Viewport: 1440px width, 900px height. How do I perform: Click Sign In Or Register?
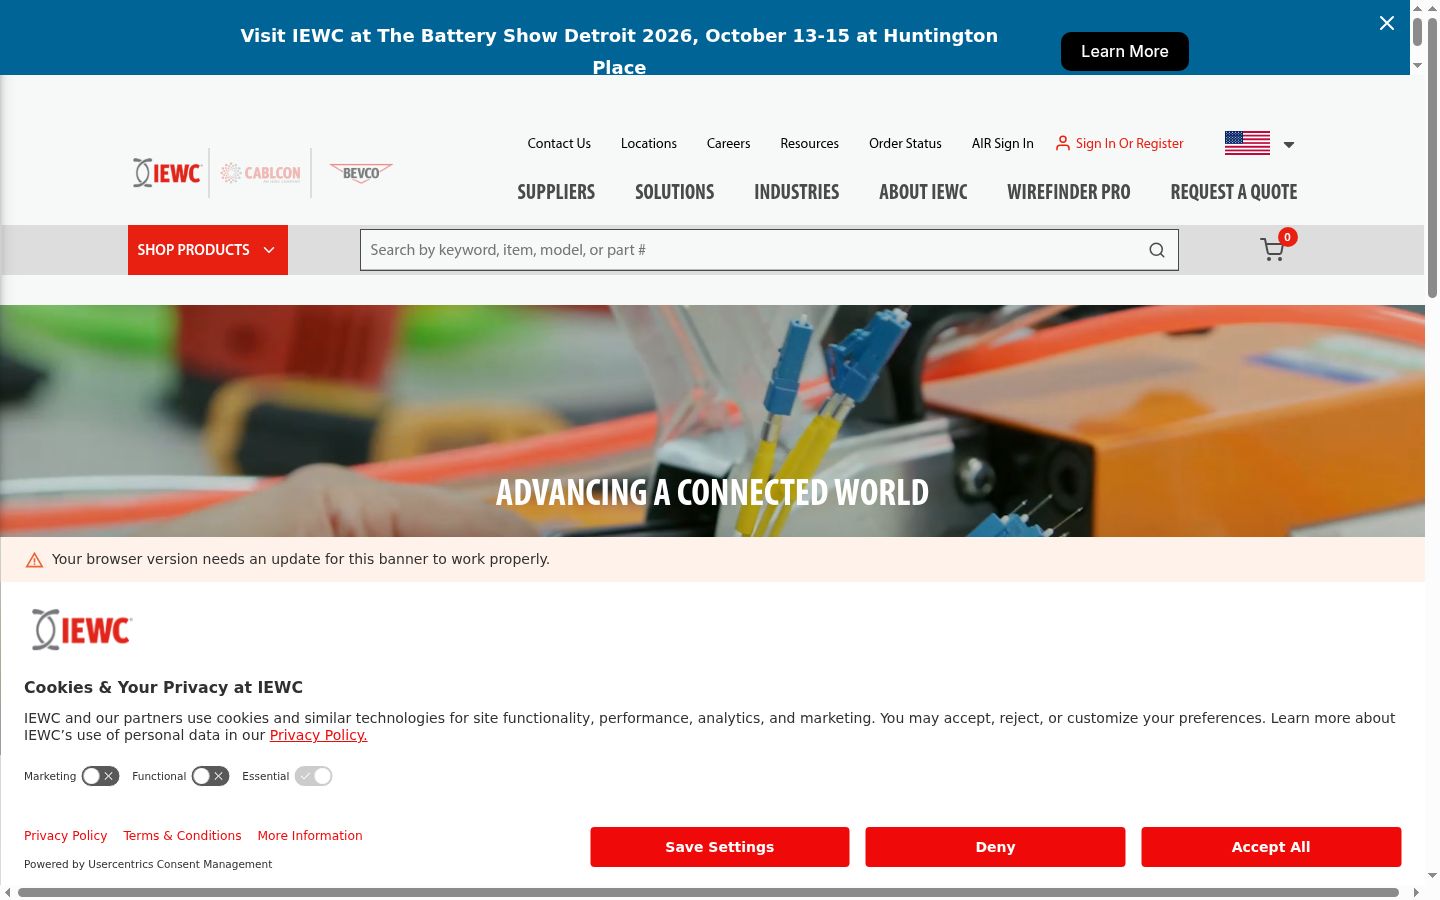(1130, 143)
